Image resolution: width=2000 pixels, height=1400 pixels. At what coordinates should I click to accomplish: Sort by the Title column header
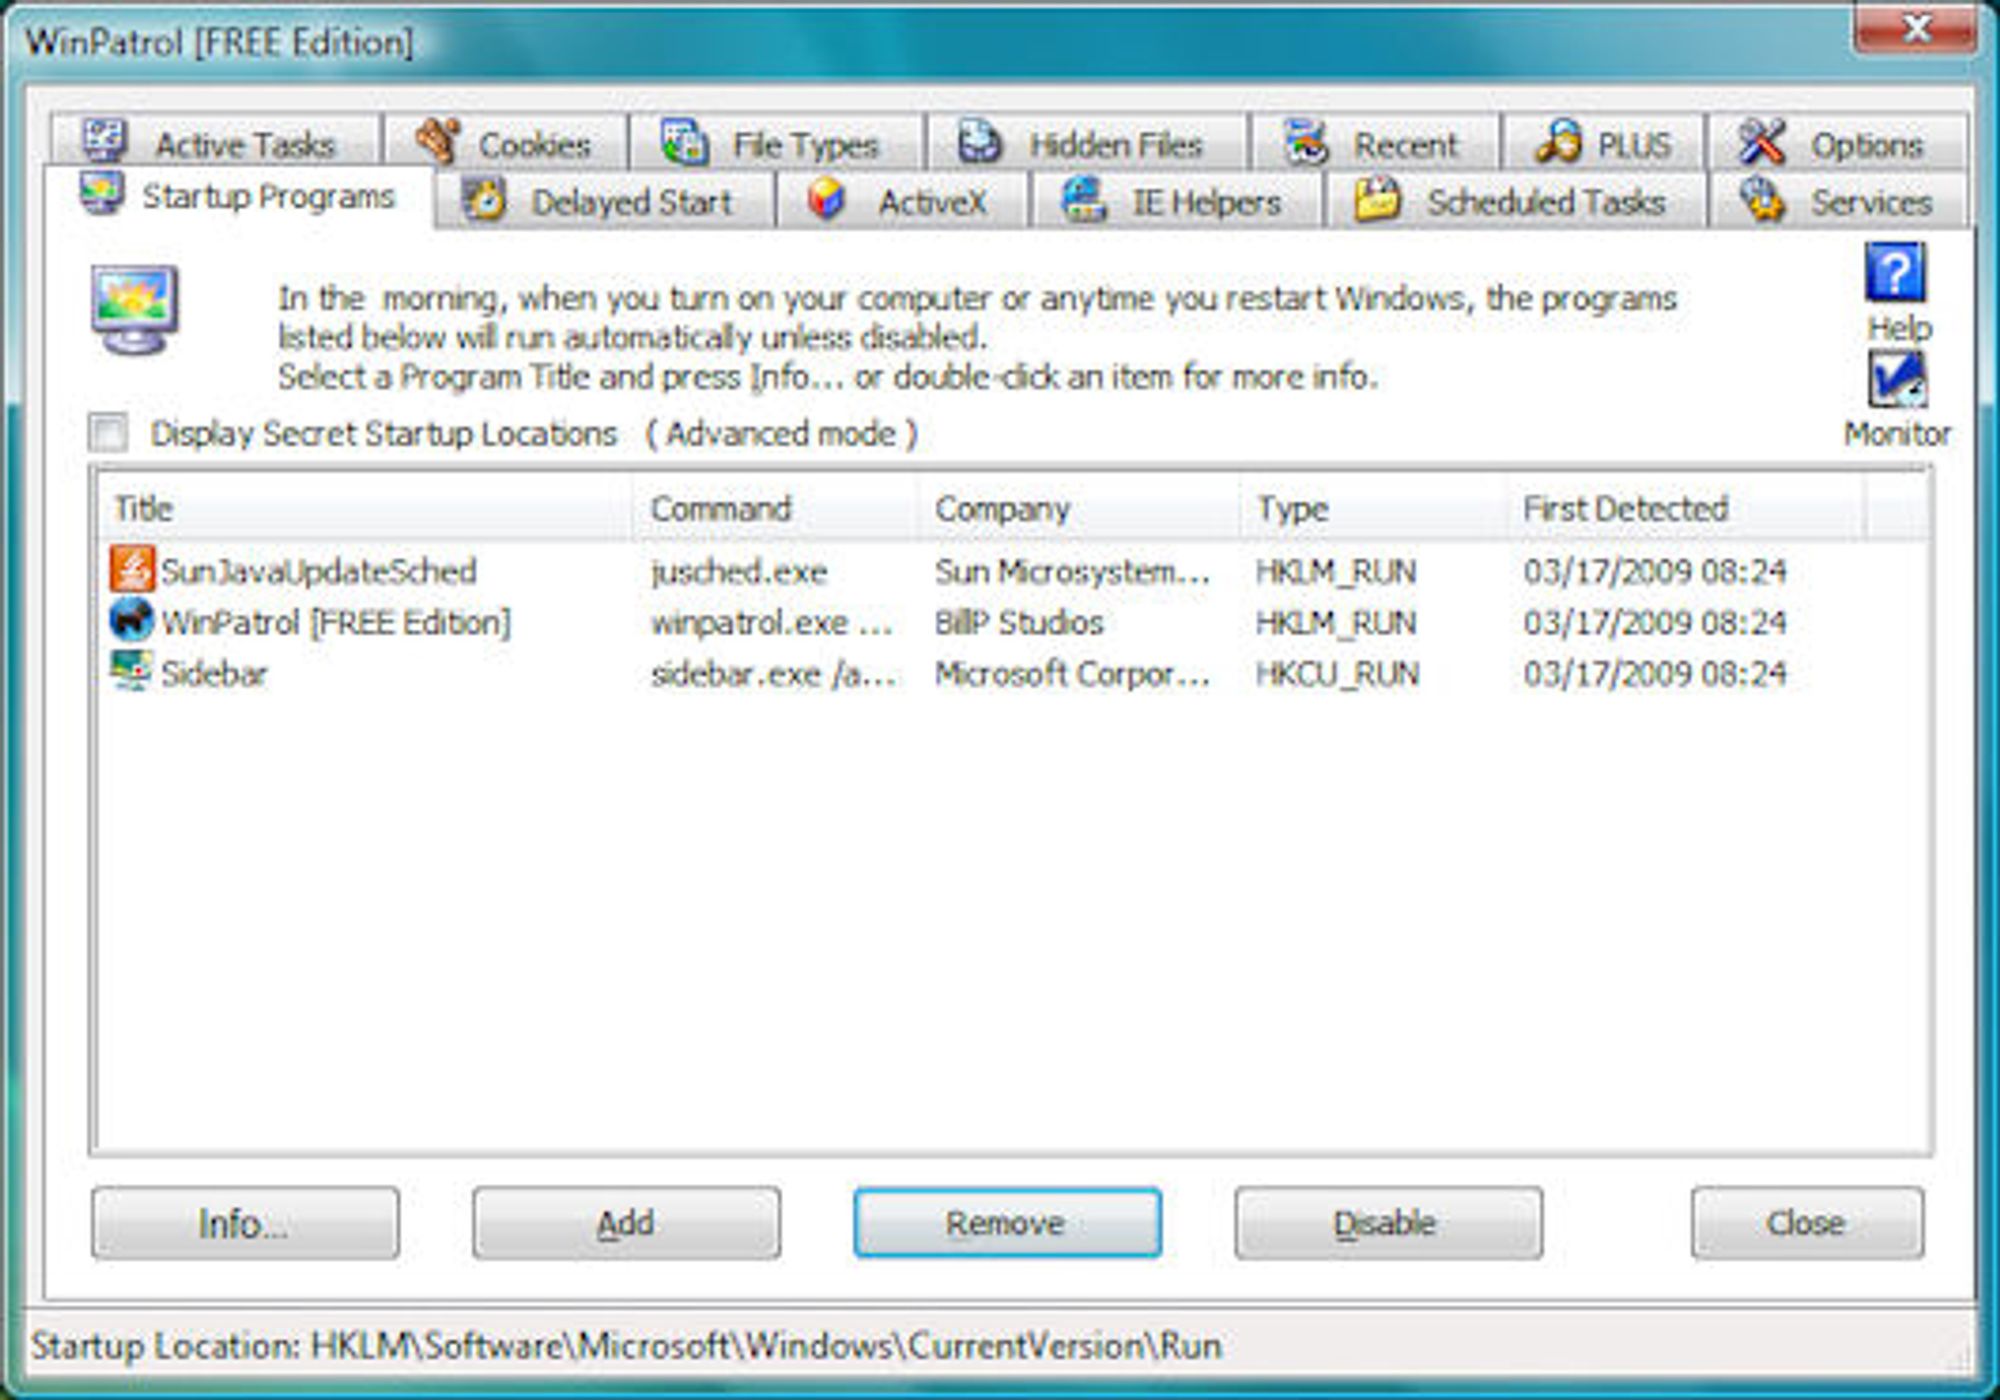365,508
